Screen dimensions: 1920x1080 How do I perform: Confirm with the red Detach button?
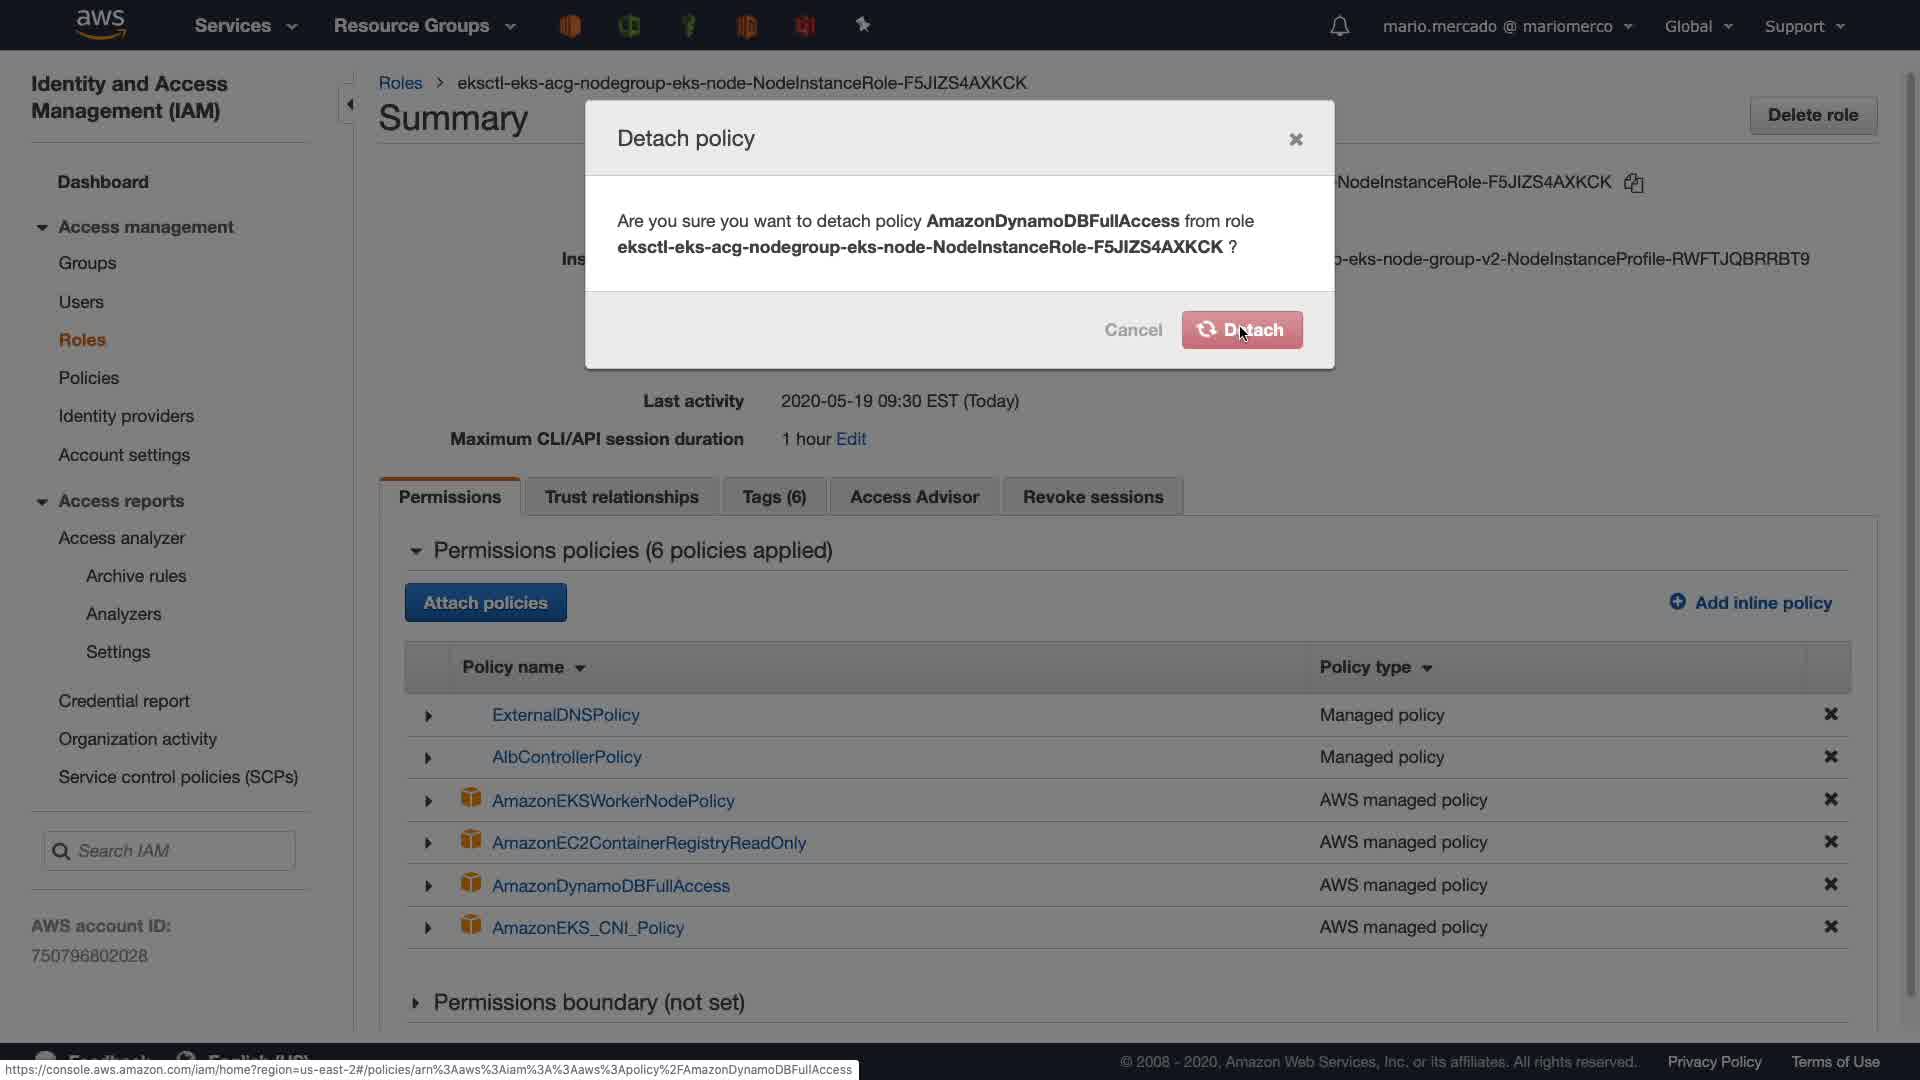[x=1241, y=330]
